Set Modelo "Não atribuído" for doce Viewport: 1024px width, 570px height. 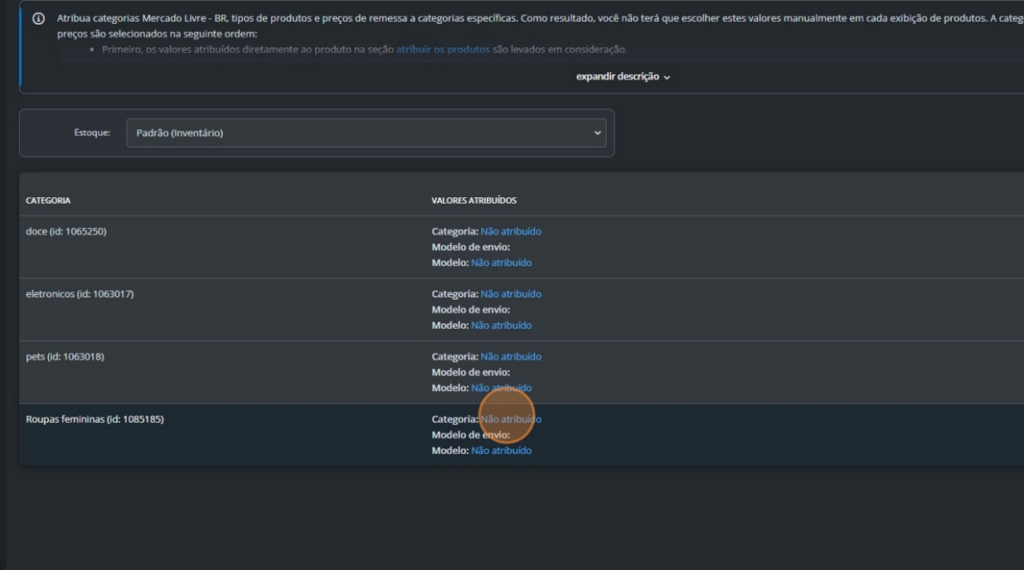coord(501,262)
